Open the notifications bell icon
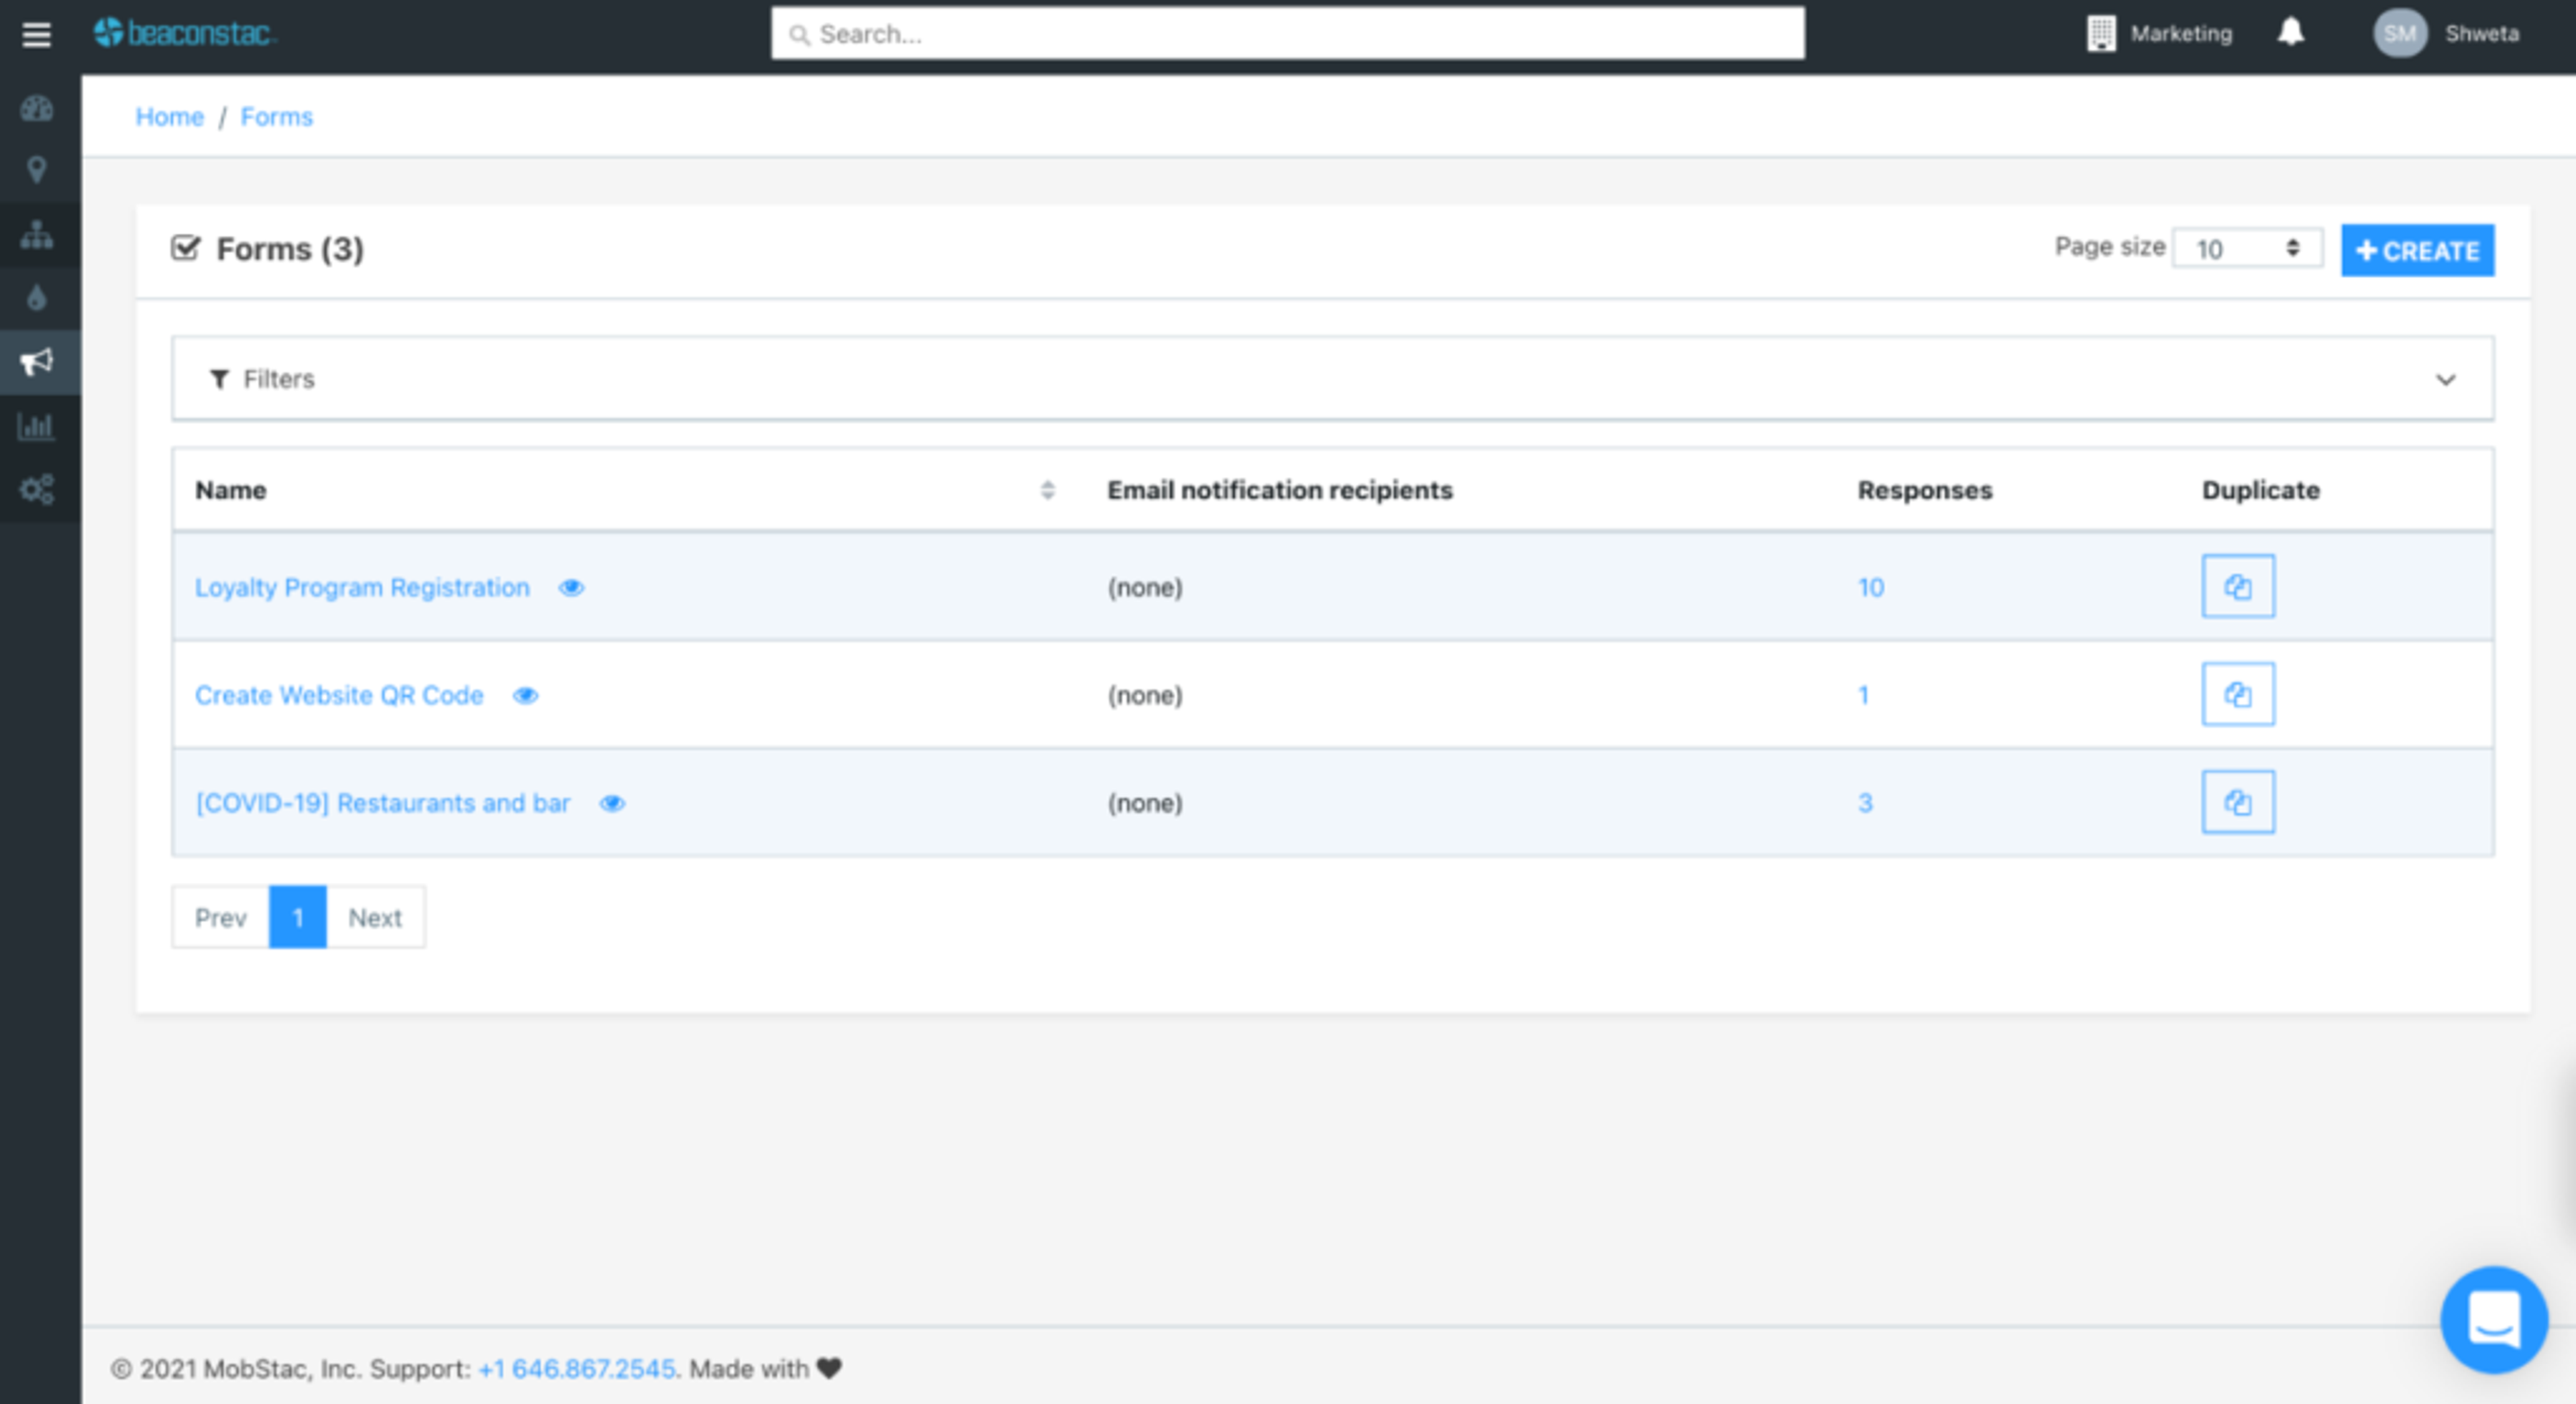2576x1404 pixels. point(2290,33)
